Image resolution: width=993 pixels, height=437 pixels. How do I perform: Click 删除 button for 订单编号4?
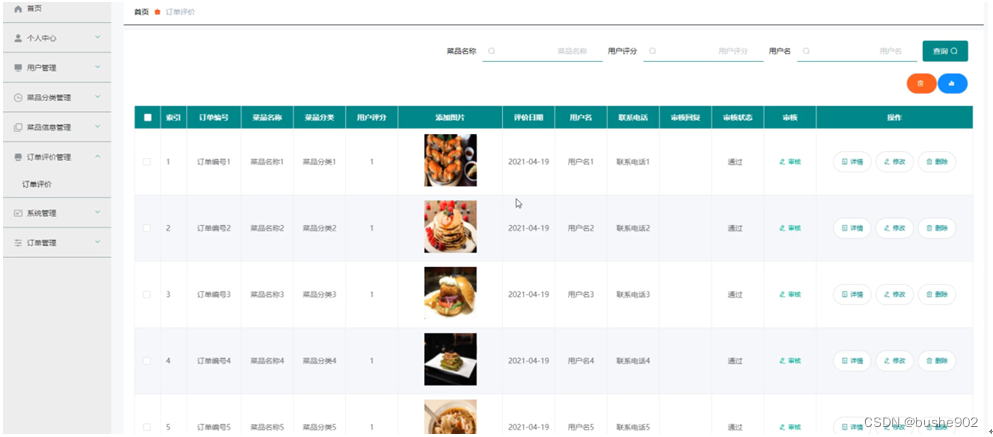[x=937, y=361]
